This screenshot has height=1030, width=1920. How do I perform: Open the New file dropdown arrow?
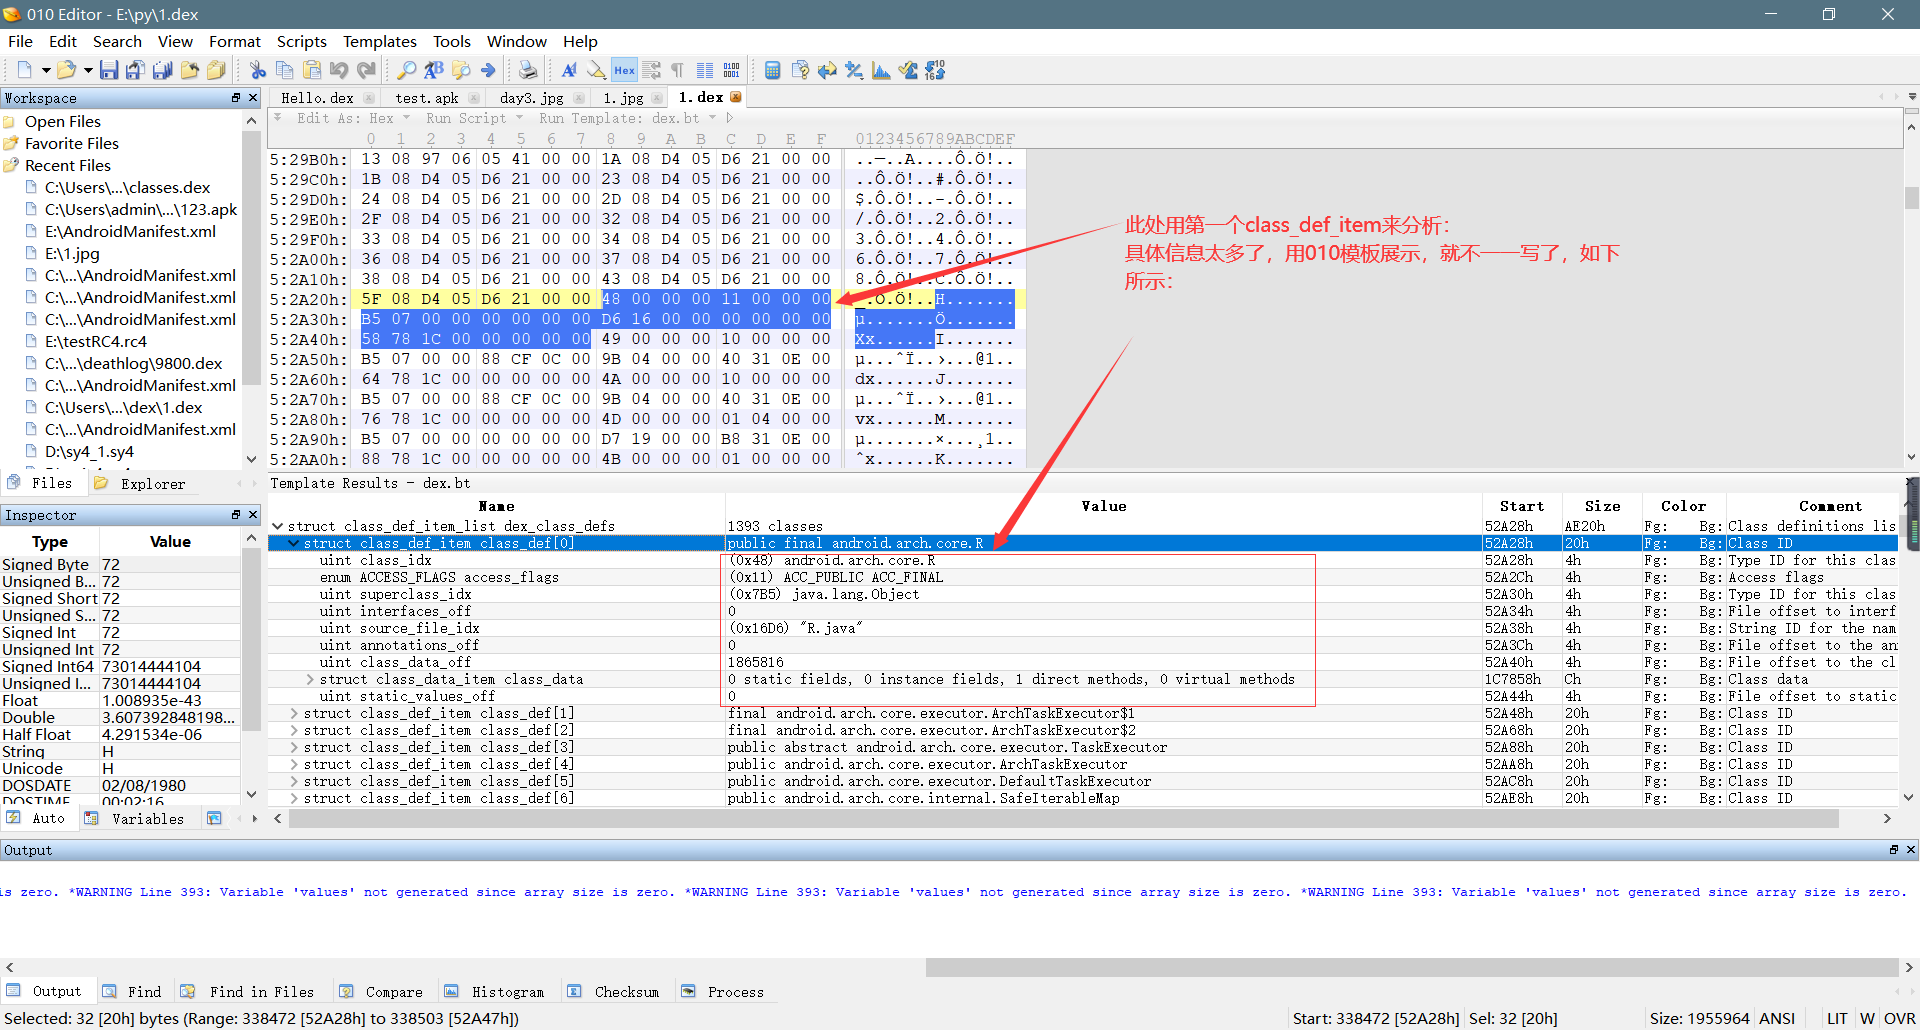pyautogui.click(x=45, y=70)
